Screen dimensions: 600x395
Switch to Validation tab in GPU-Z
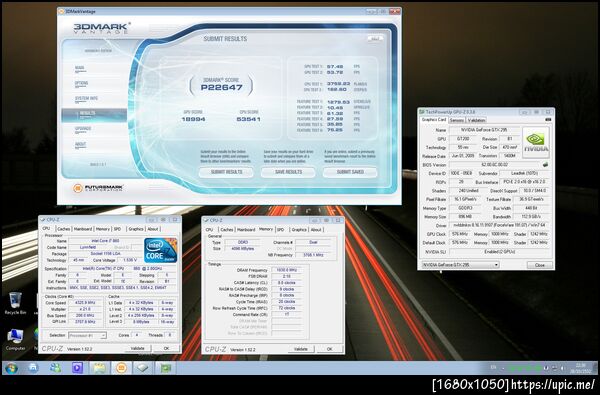[x=476, y=120]
